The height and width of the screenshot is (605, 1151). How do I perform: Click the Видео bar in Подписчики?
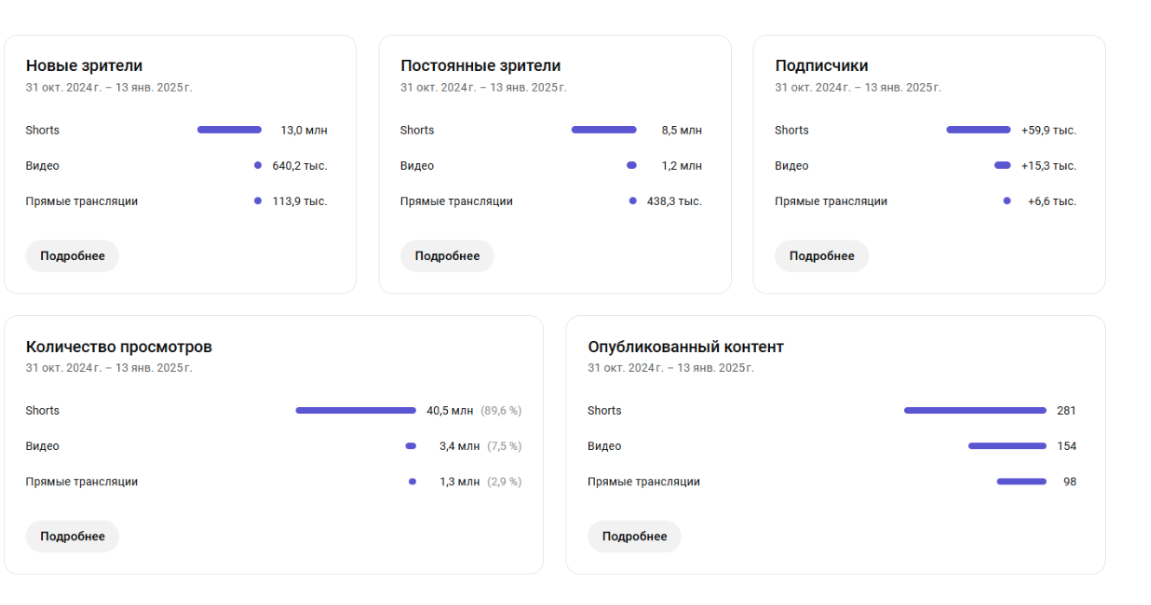[x=1002, y=165]
